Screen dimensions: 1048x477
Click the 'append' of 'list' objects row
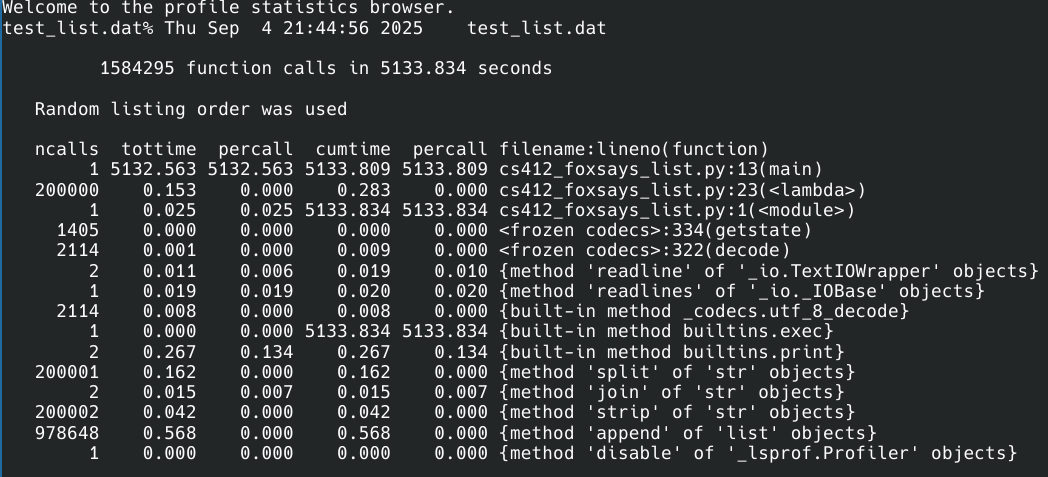pos(688,432)
